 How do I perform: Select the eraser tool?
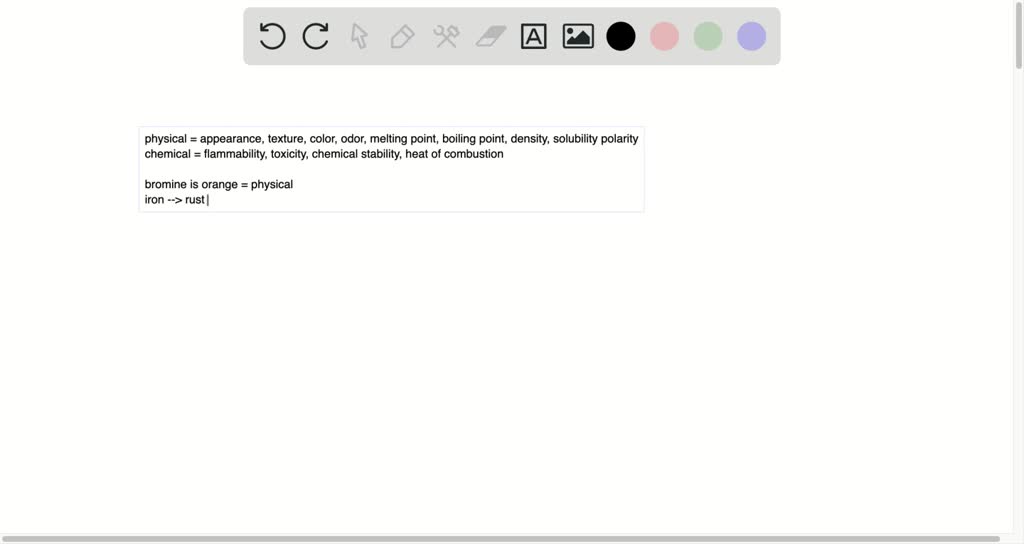[x=490, y=36]
